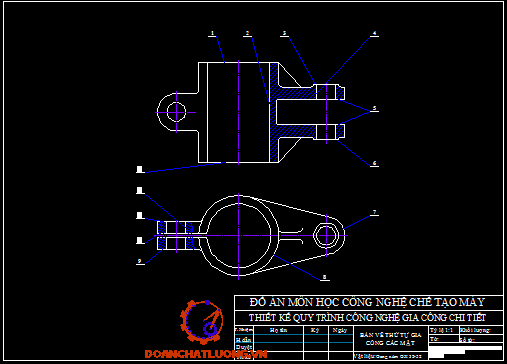Click the Khối lượng cell in title block
The width and height of the screenshot is (507, 364).
click(481, 330)
